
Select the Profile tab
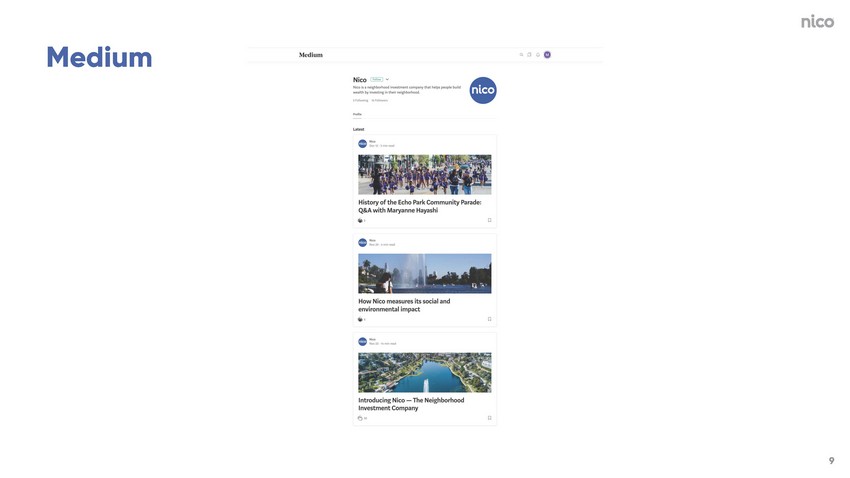[x=357, y=114]
